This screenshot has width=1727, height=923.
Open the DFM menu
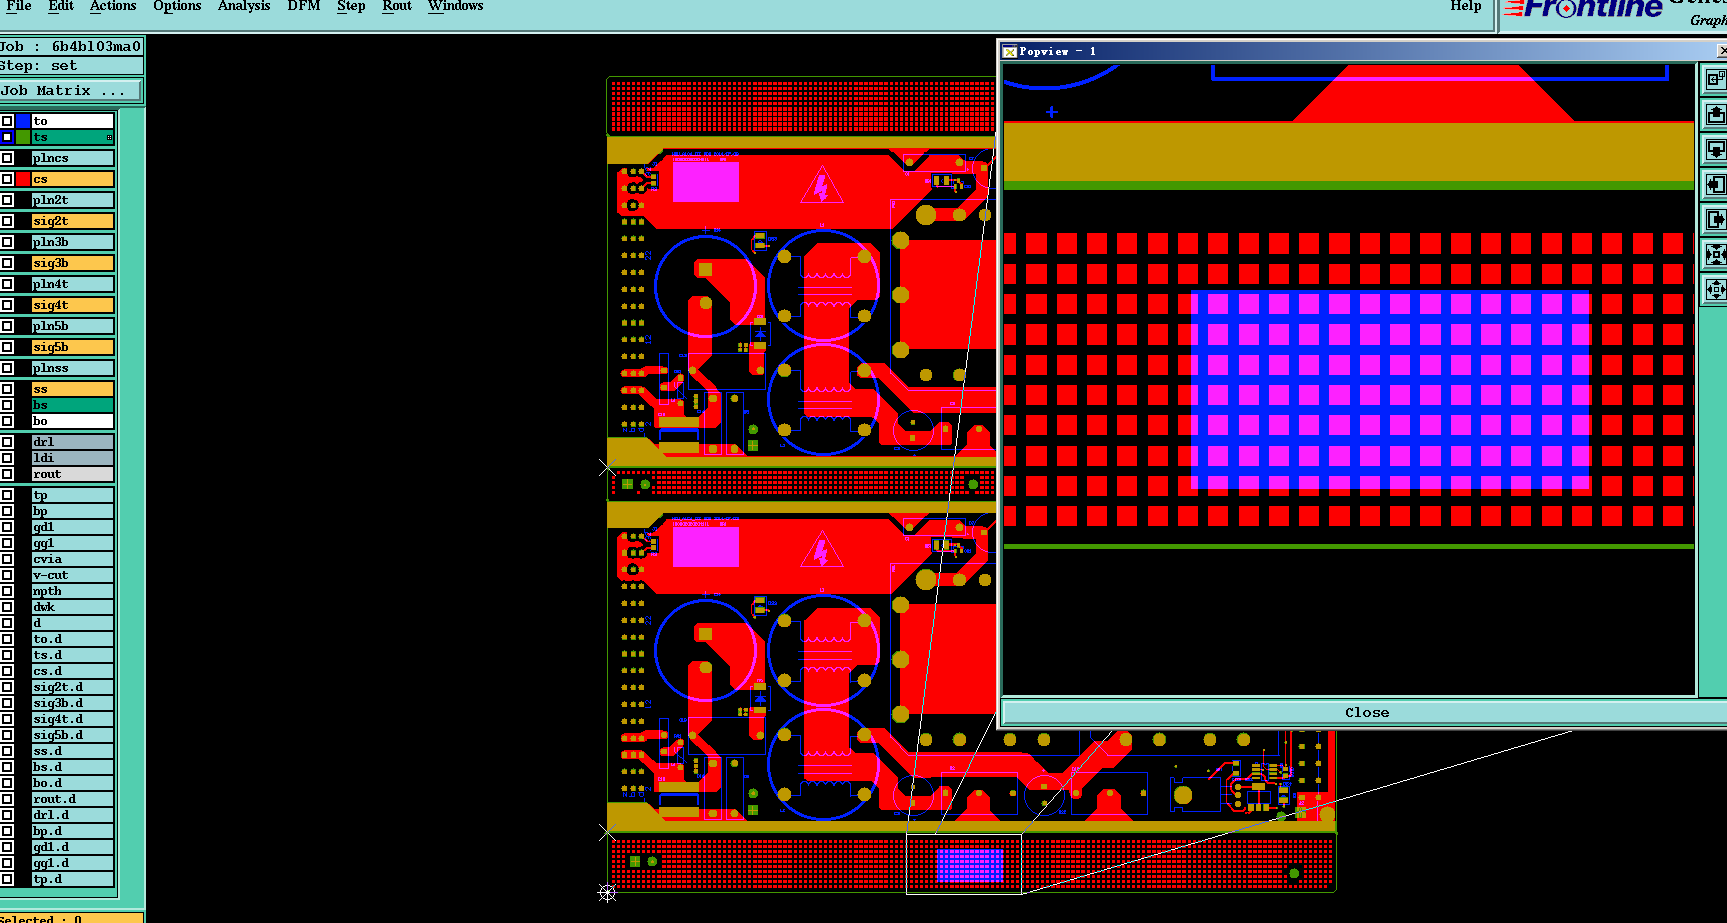click(x=304, y=6)
